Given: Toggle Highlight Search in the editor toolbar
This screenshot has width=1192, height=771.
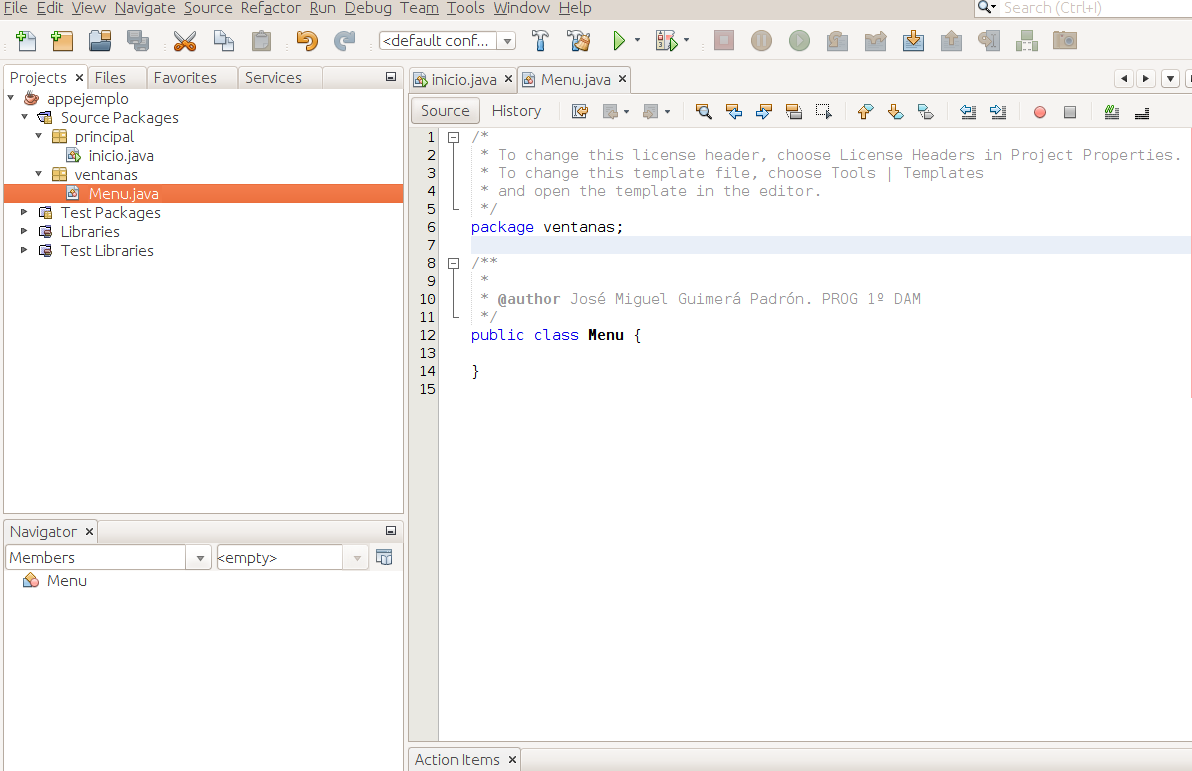Looking at the screenshot, I should coord(794,111).
